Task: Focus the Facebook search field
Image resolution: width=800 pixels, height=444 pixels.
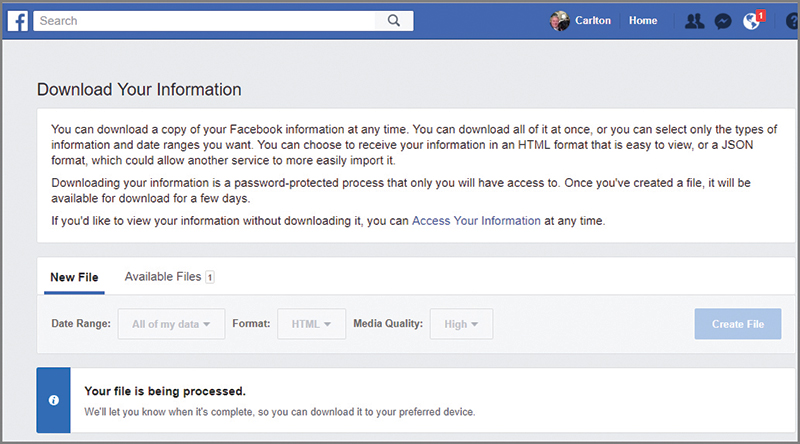Action: click(205, 20)
